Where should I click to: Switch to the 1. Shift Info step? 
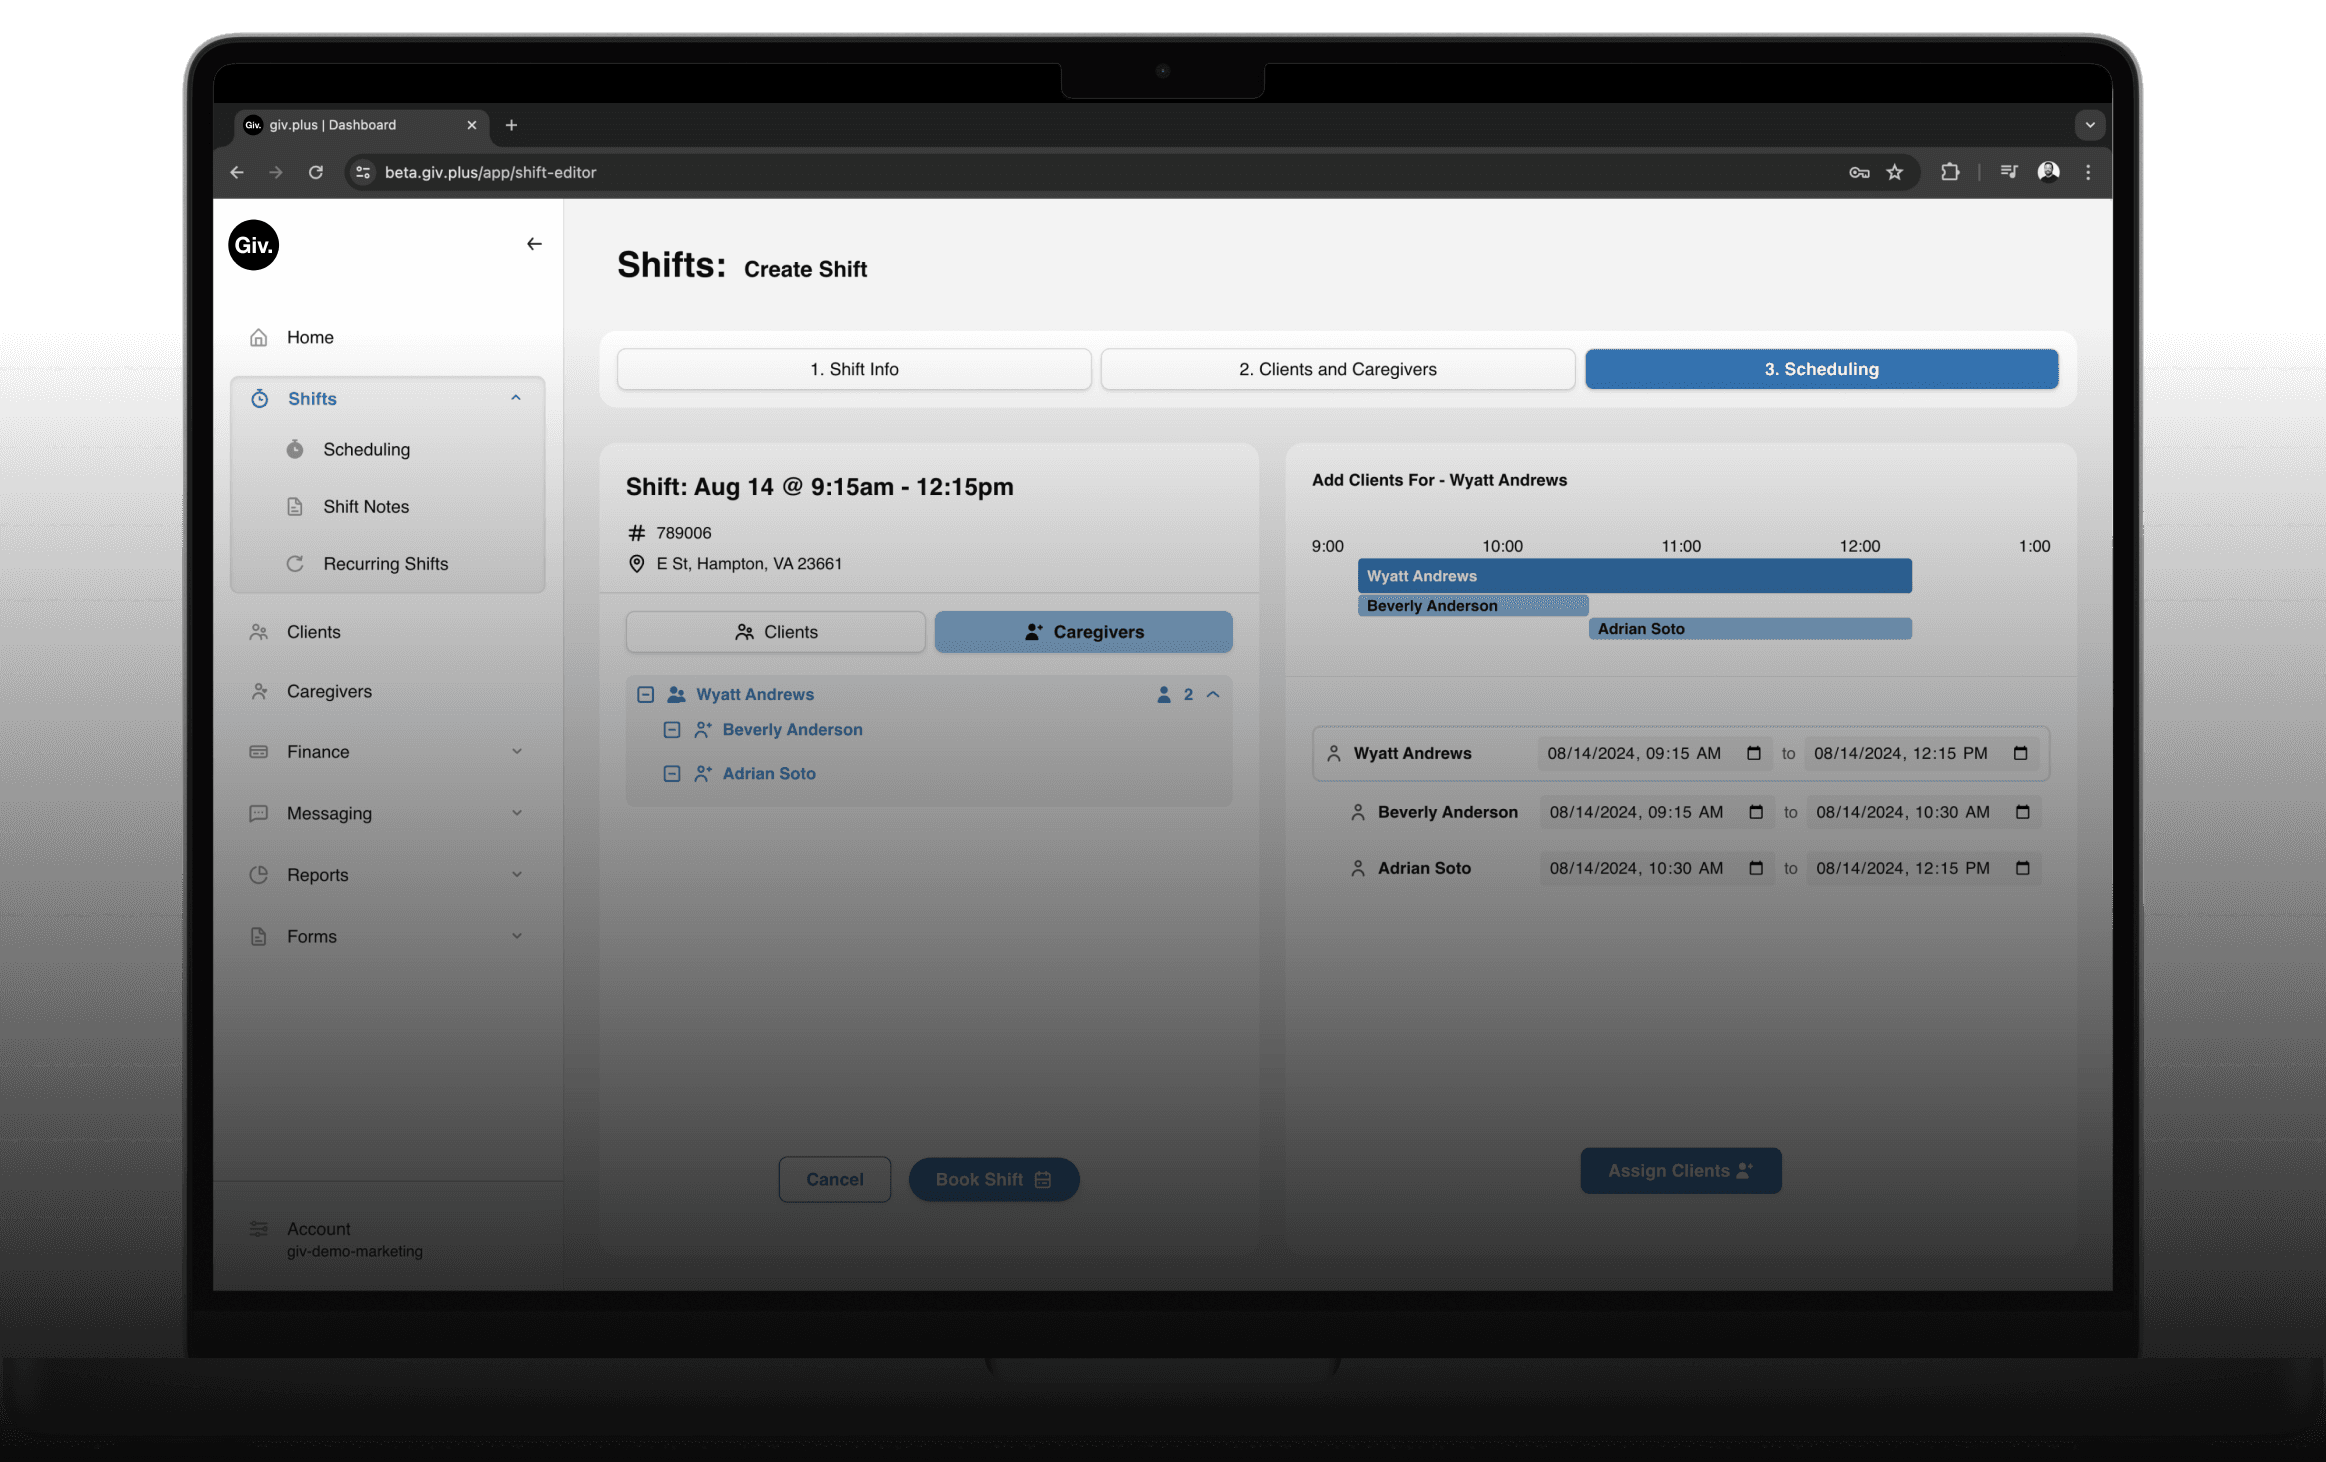coord(854,369)
